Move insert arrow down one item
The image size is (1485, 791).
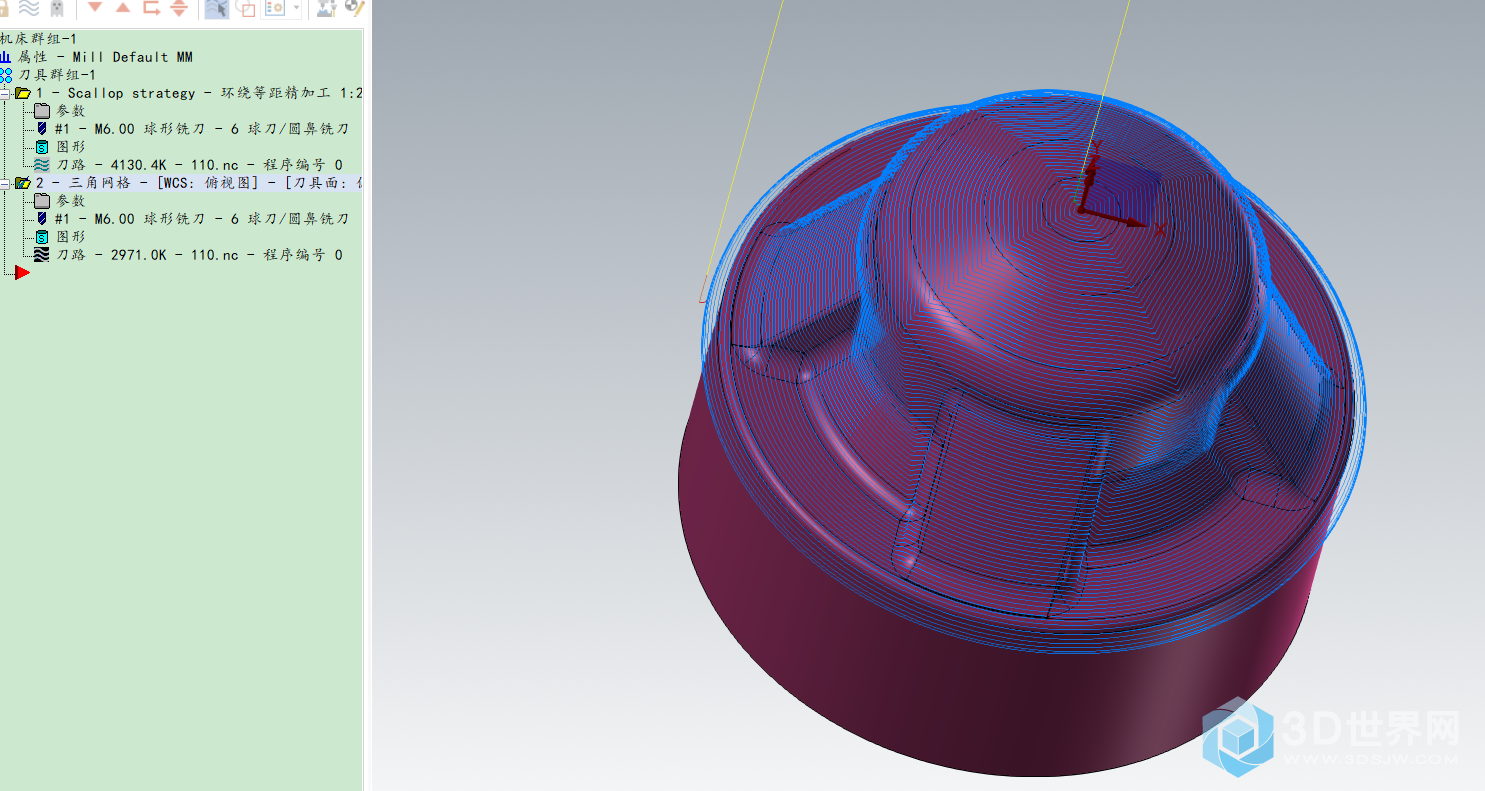click(95, 8)
